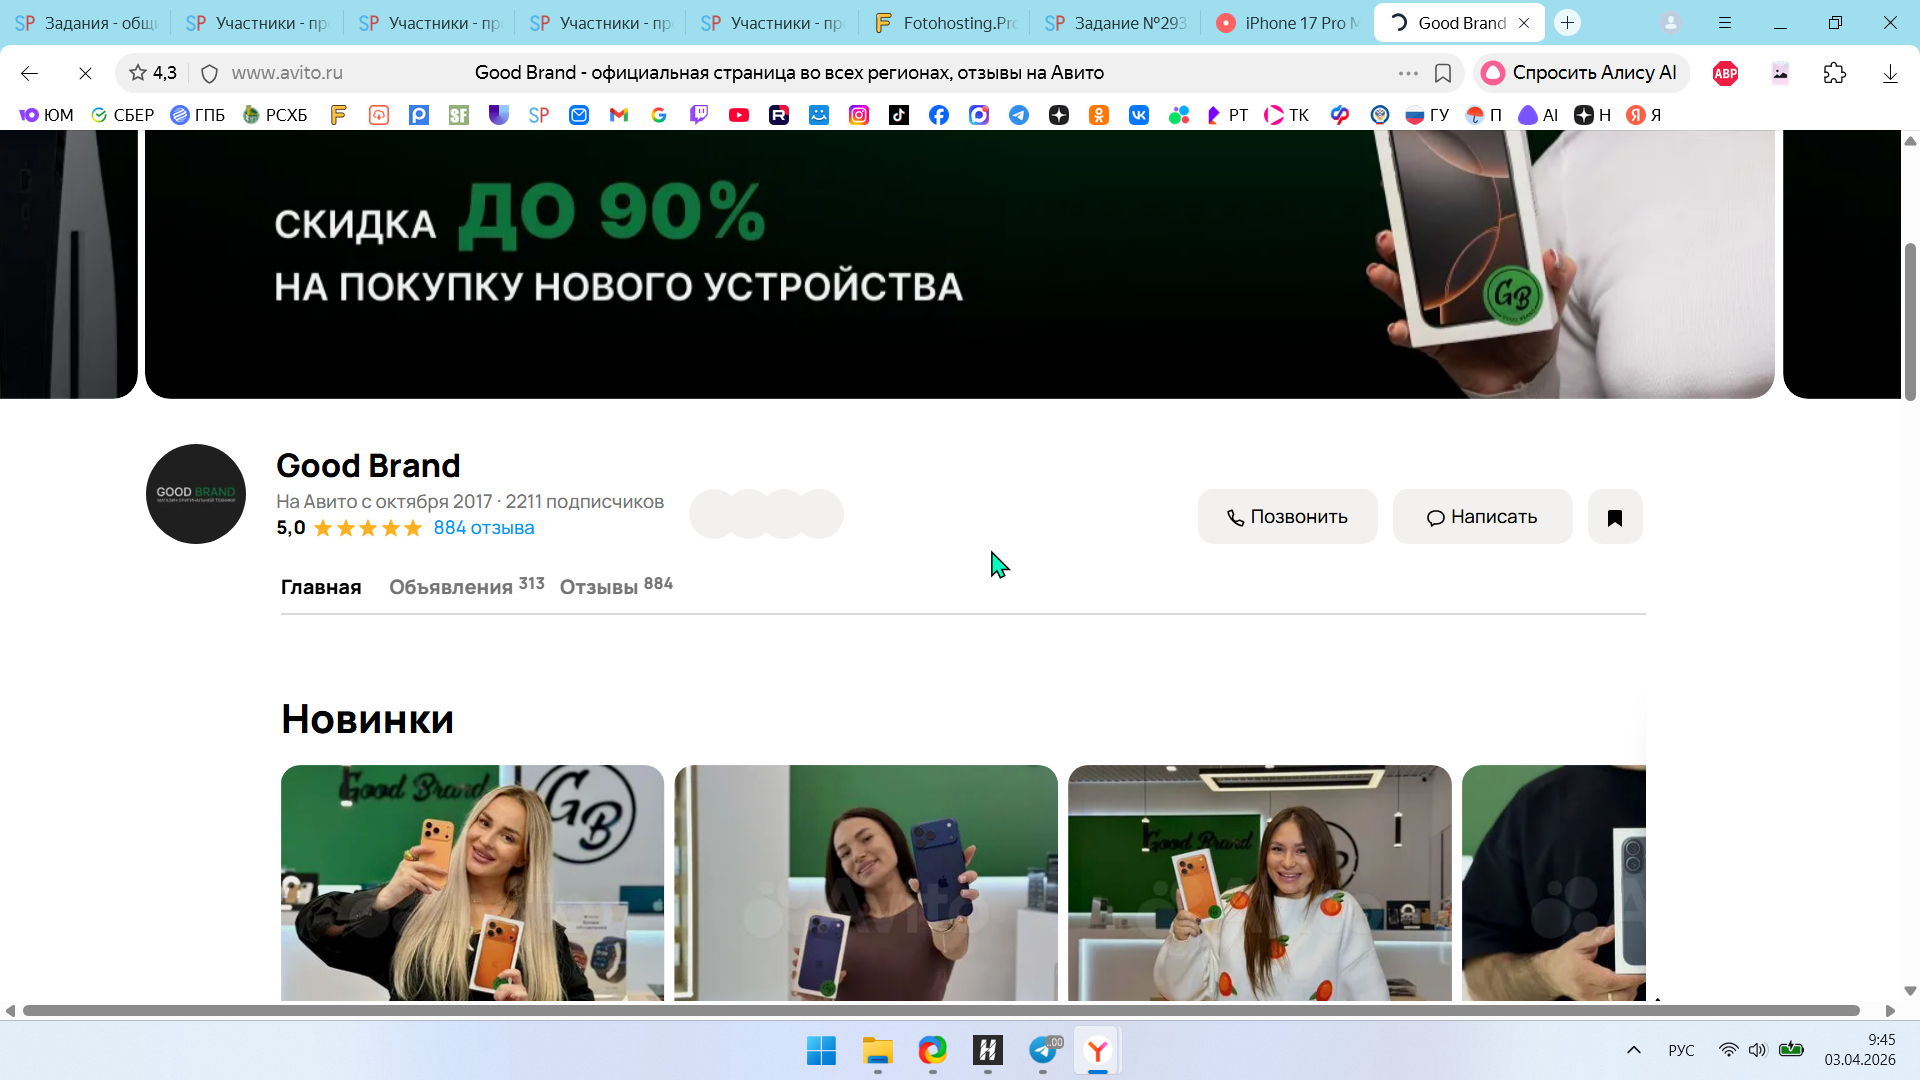
Task: Open the browser hamburger menu
Action: (1725, 22)
